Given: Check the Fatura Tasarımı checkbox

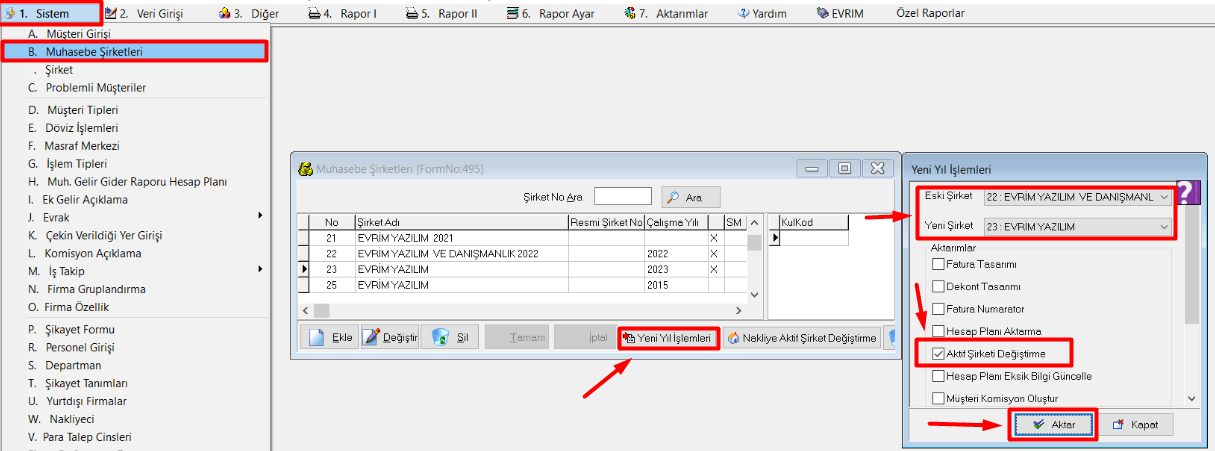Looking at the screenshot, I should coord(938,264).
